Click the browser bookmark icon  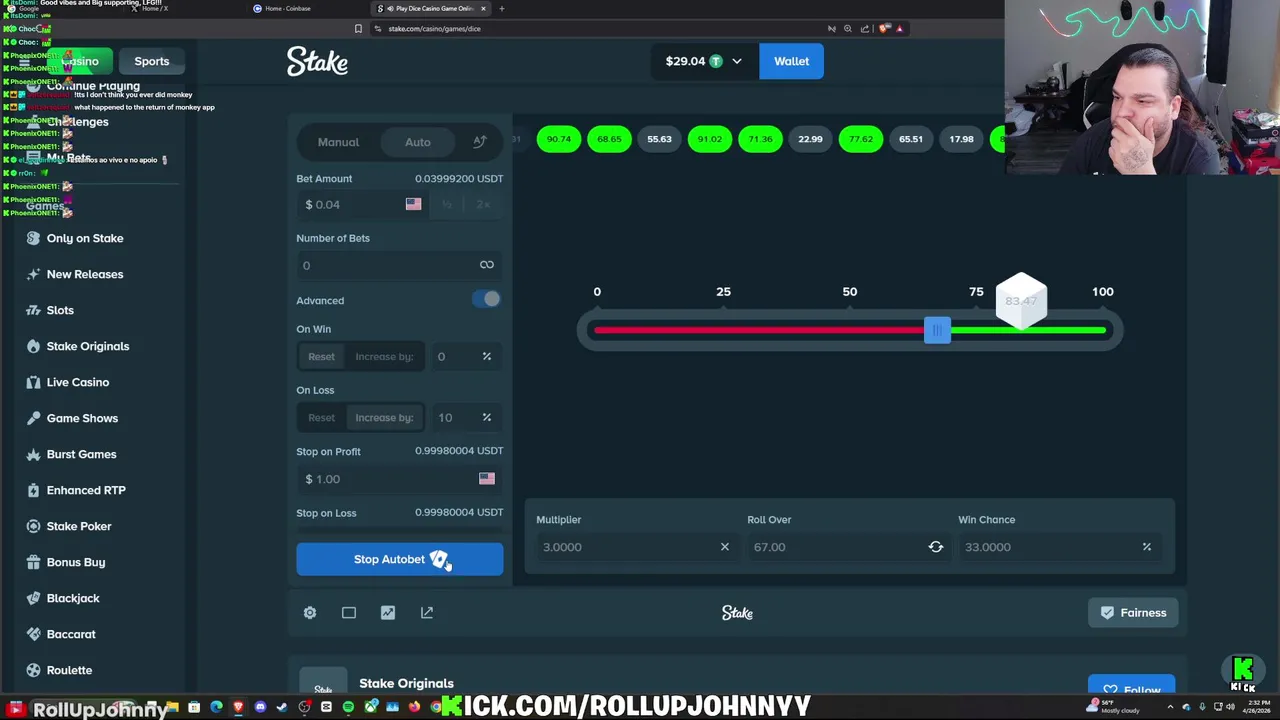(358, 28)
